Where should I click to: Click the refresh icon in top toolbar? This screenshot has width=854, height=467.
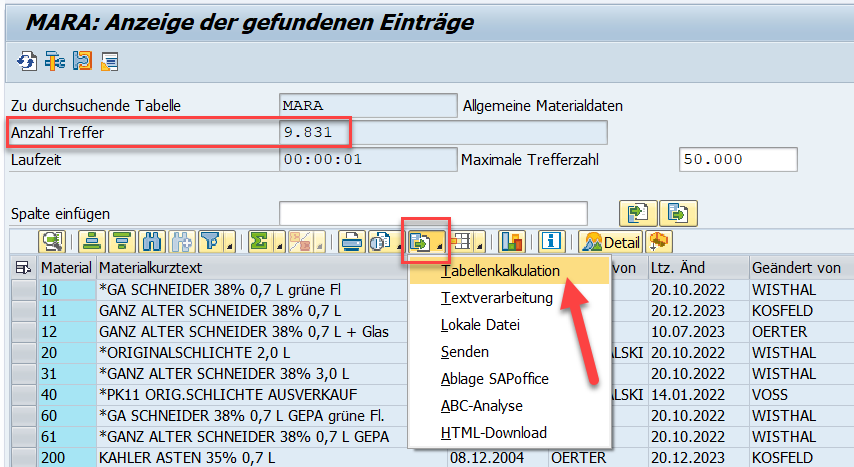(x=26, y=62)
